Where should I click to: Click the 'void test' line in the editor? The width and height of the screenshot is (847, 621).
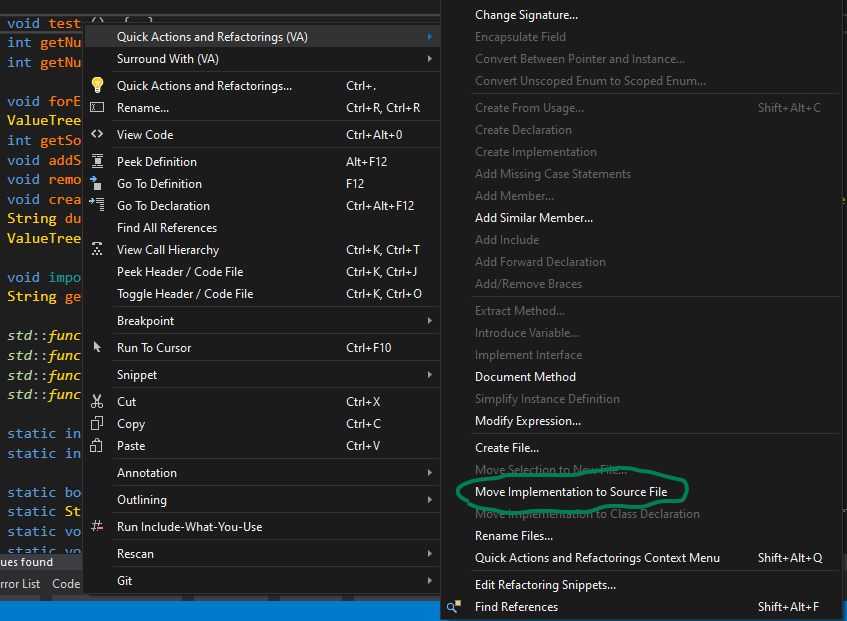point(44,24)
